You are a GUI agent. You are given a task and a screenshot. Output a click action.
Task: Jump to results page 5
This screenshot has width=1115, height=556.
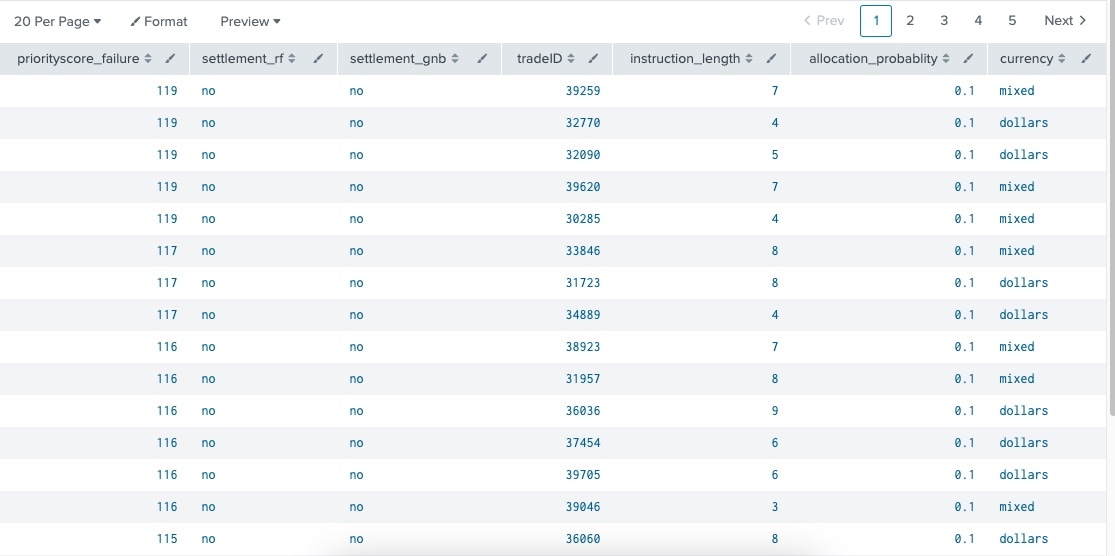point(1012,21)
